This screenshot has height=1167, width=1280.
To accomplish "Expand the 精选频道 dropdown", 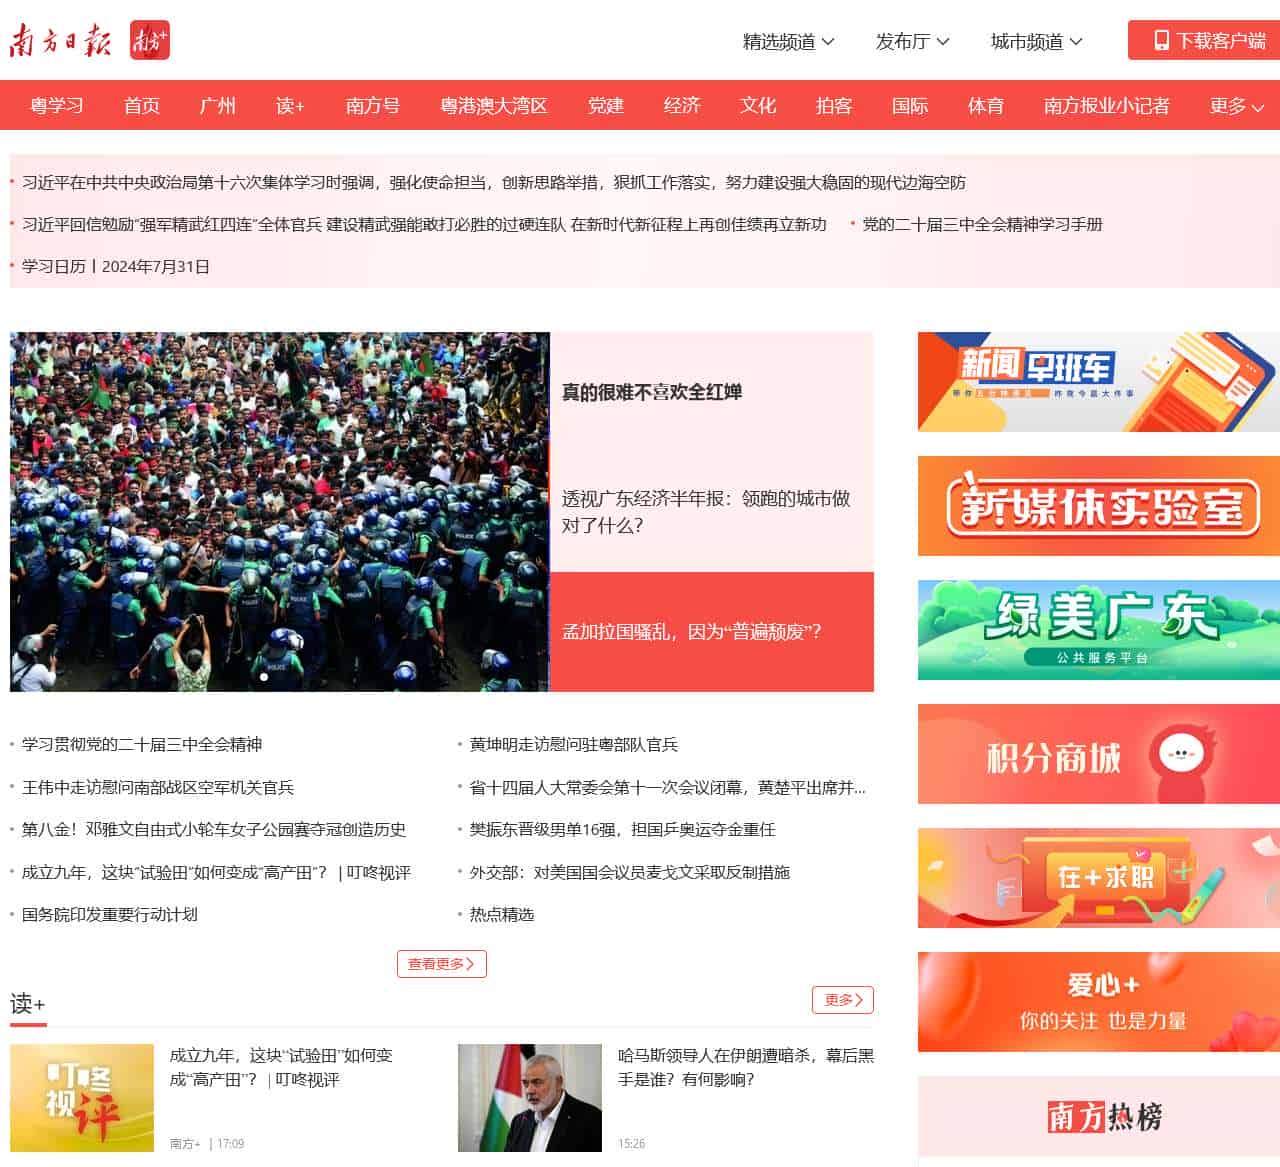I will (787, 42).
